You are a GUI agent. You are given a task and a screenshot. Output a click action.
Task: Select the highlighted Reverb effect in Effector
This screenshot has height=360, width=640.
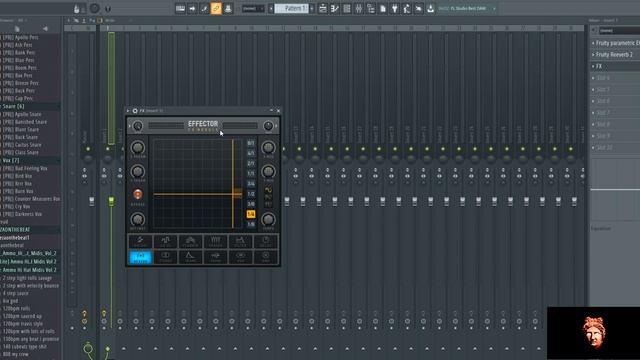tap(140, 257)
